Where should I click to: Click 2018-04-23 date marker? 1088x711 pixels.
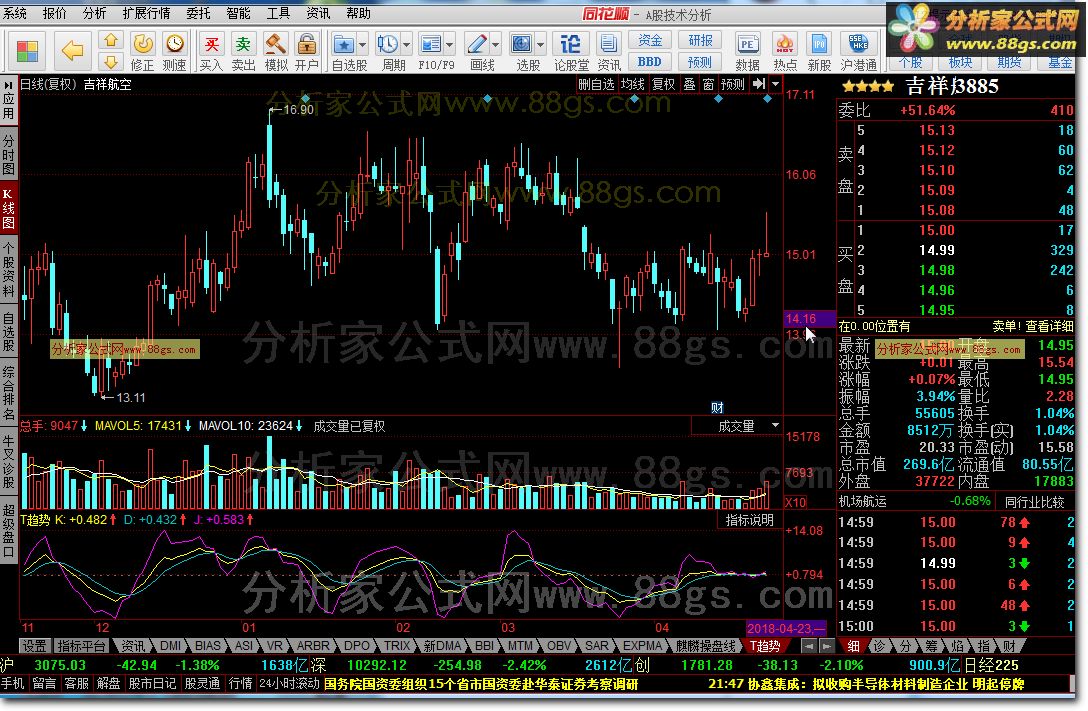coord(785,628)
